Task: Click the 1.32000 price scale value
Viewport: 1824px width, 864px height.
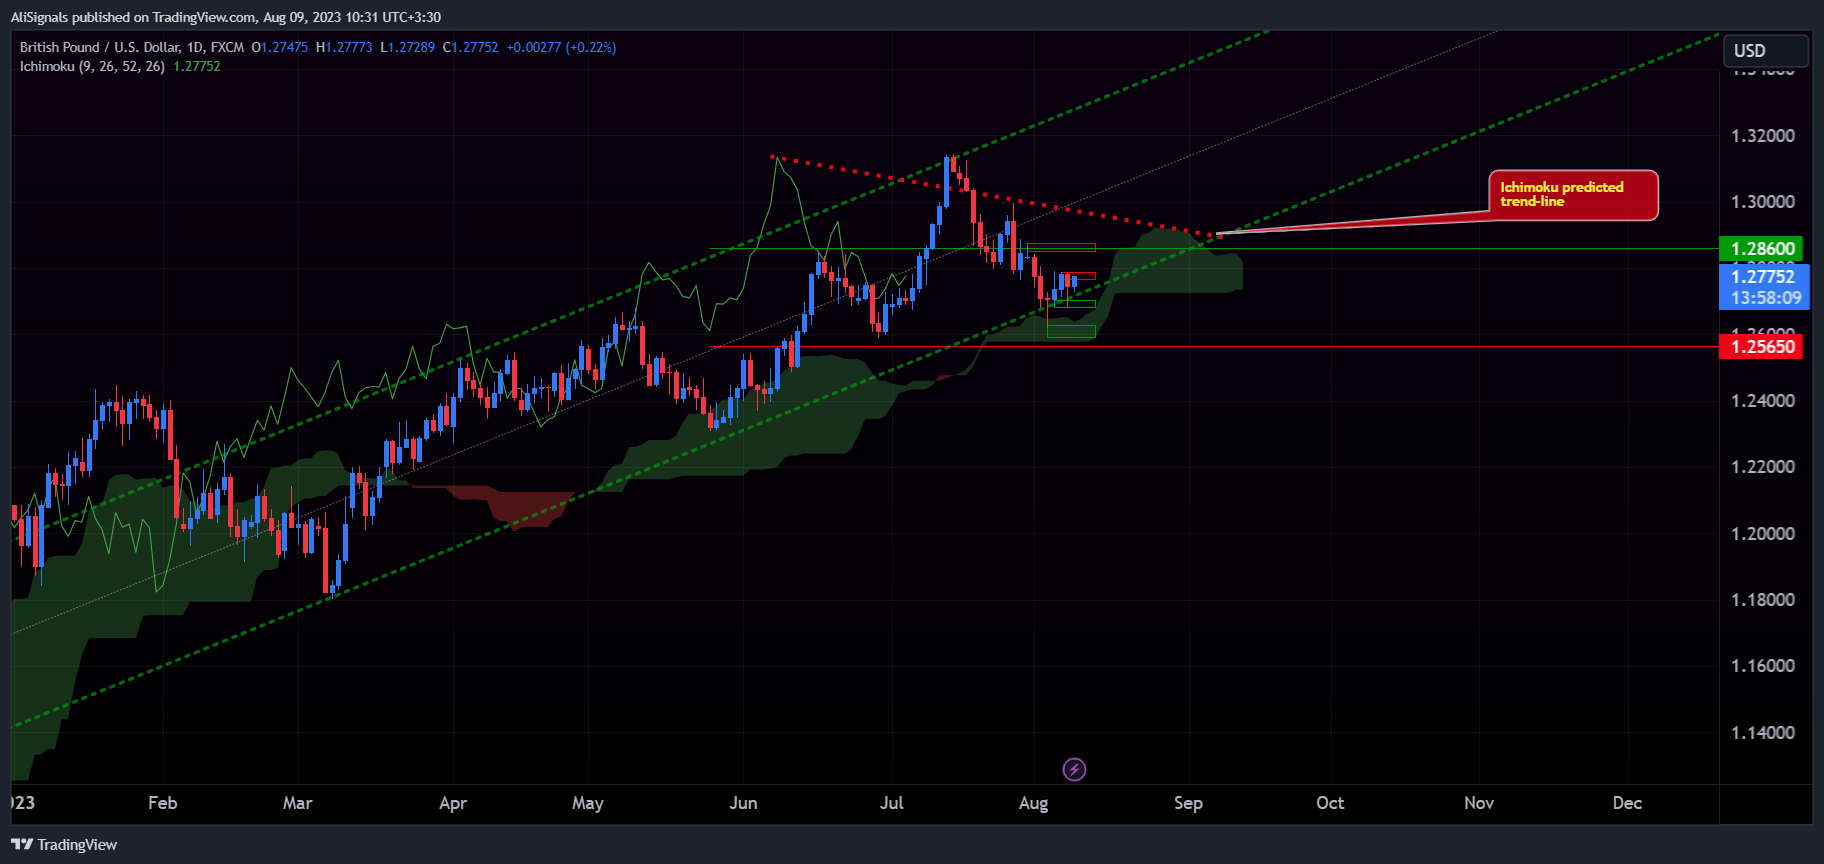Action: click(1763, 136)
